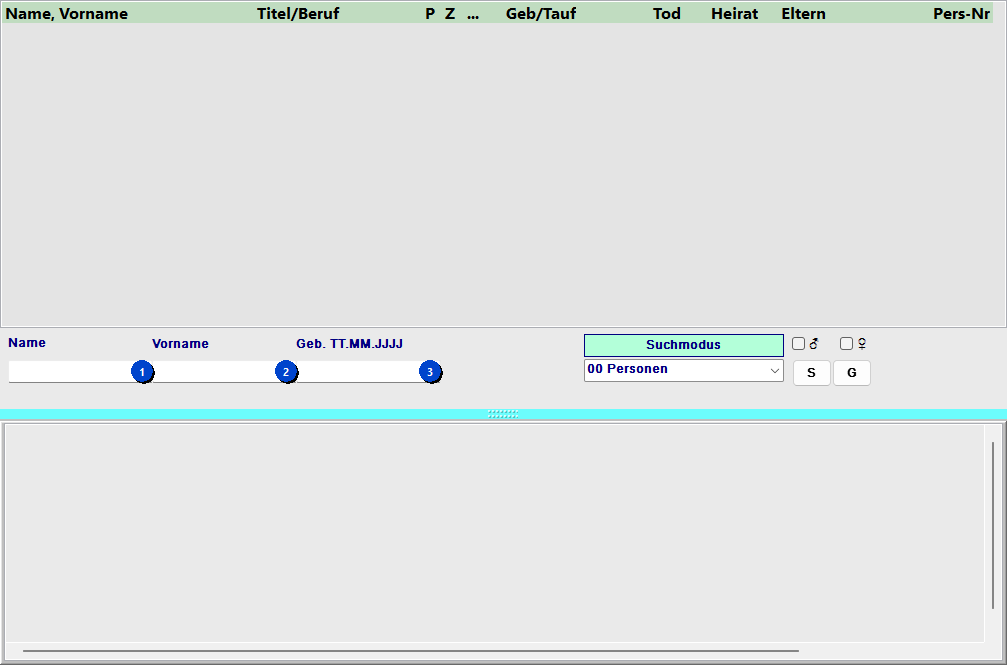Click the blue number 1 badge
This screenshot has width=1007, height=665.
pos(142,372)
